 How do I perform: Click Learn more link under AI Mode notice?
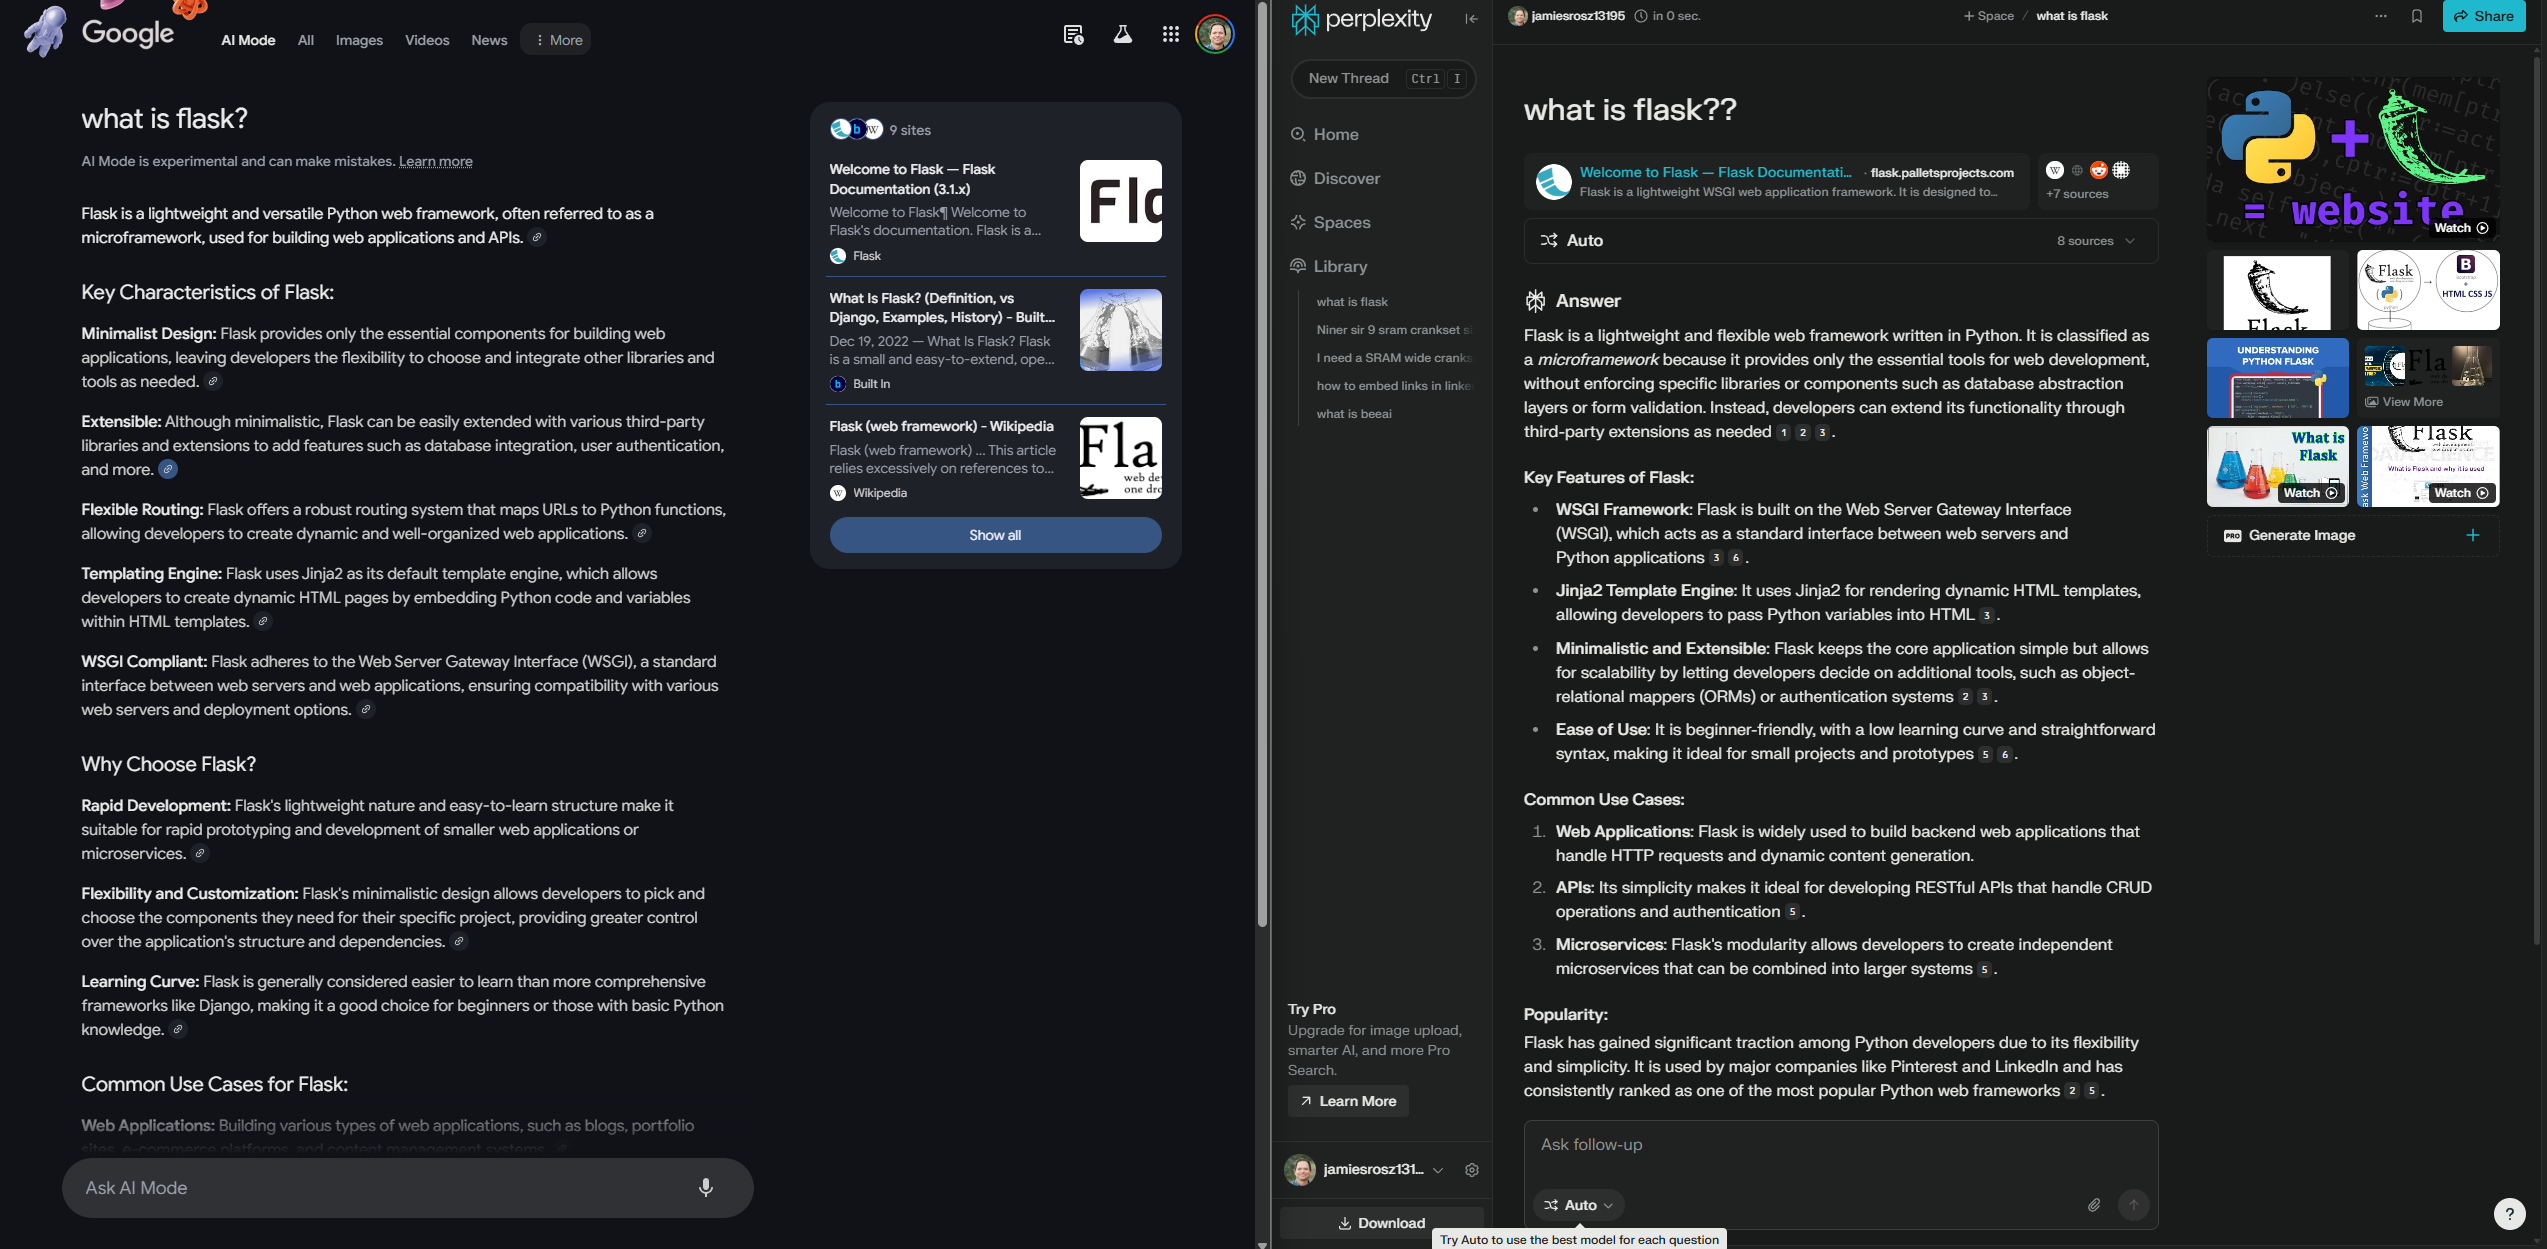(x=436, y=161)
